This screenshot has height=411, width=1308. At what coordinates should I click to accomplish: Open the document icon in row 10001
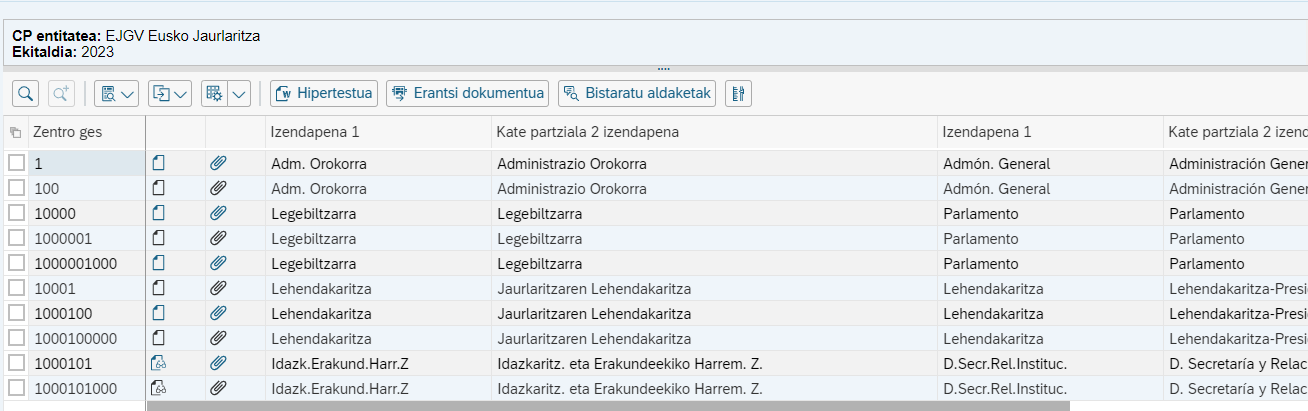coord(158,288)
